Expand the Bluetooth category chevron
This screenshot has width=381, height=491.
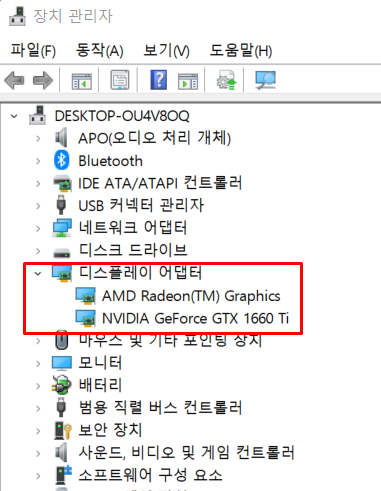pos(38,161)
